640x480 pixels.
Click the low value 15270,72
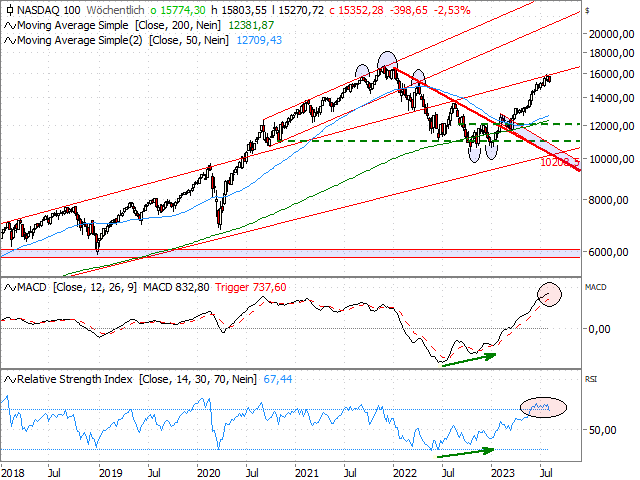tap(298, 10)
